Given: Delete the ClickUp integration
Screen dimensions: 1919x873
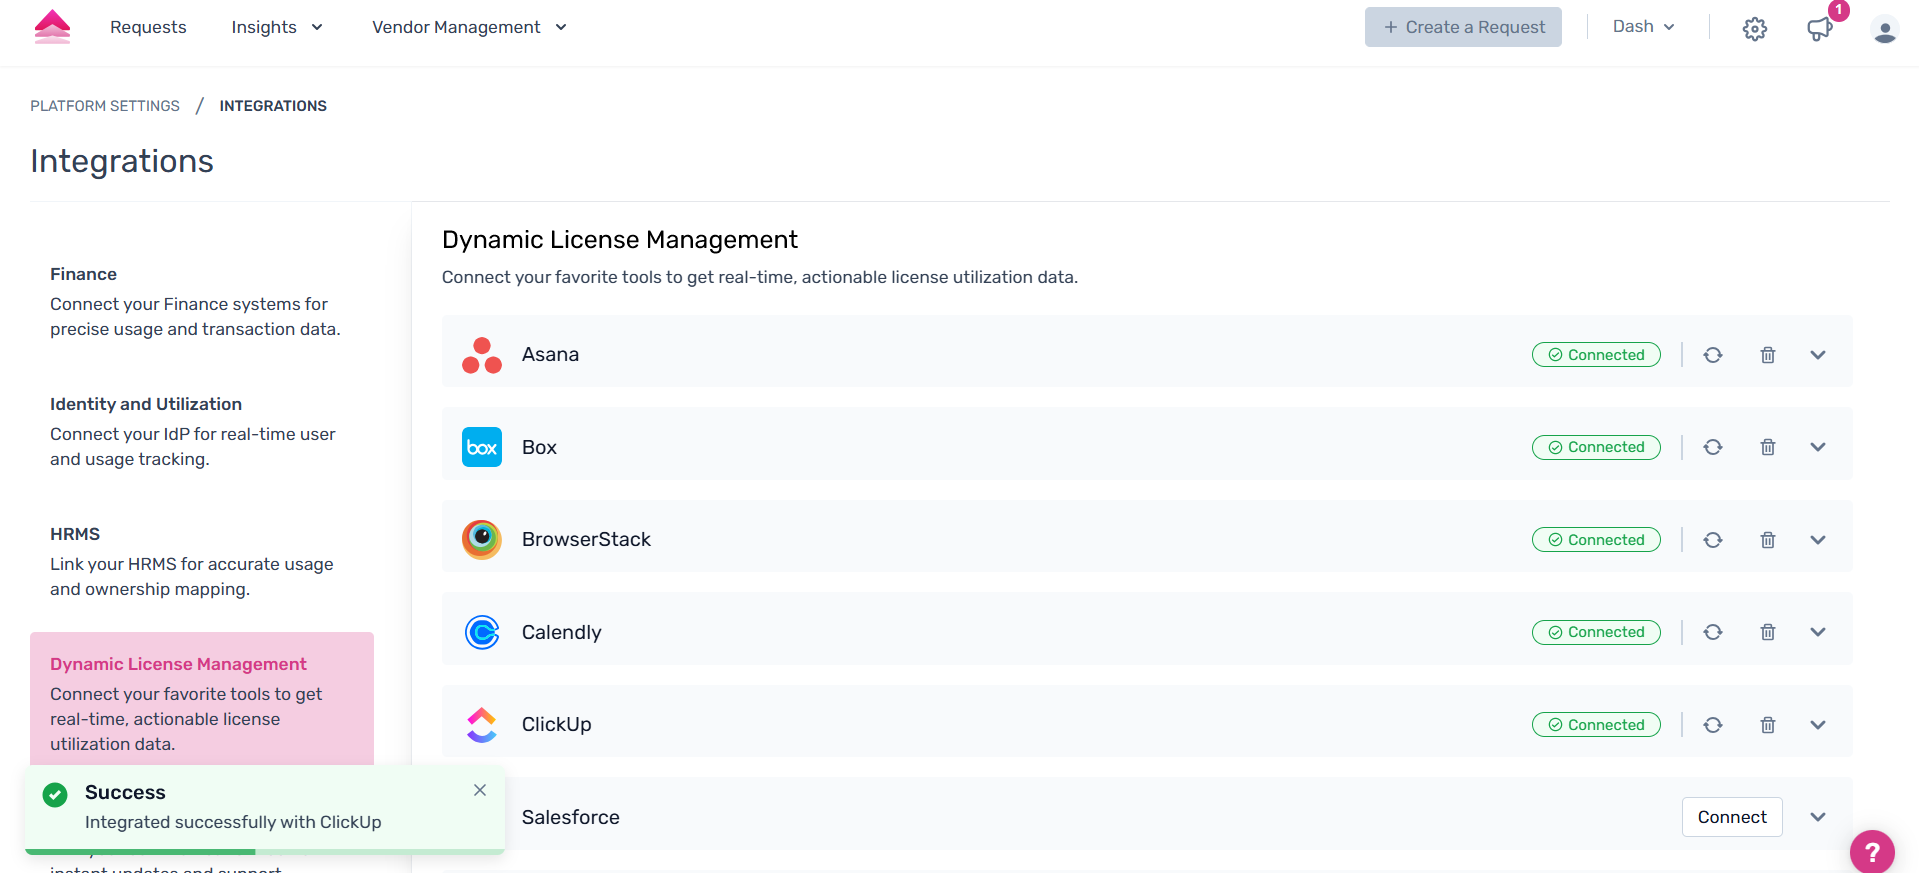Looking at the screenshot, I should (x=1768, y=725).
